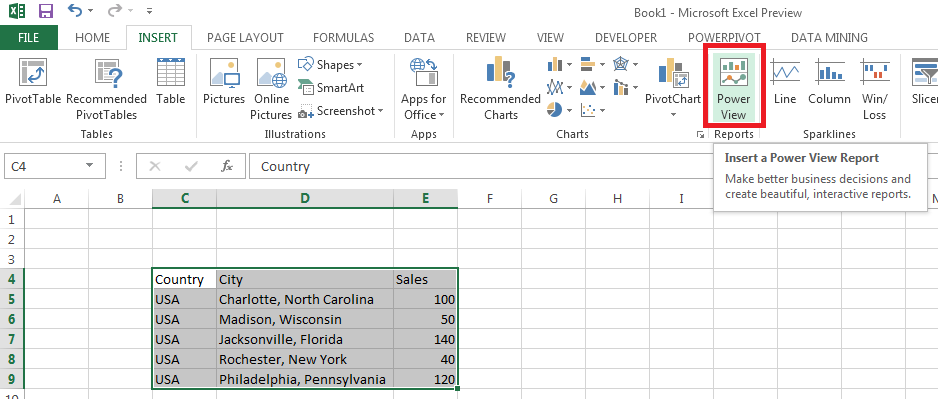The height and width of the screenshot is (399, 938).
Task: Expand the bar chart dropdown arrow
Action: point(602,65)
